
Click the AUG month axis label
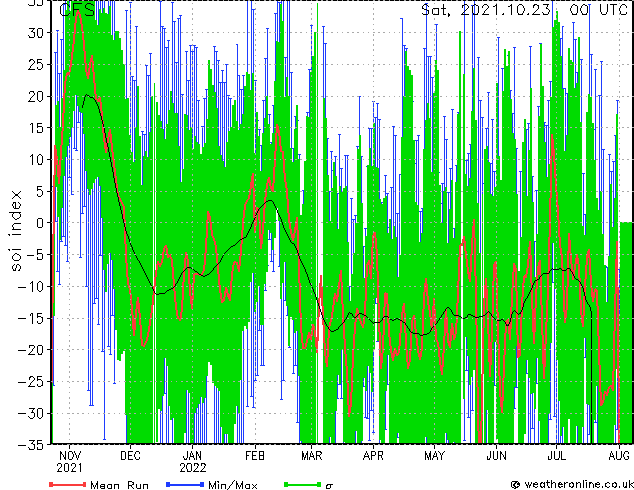pyautogui.click(x=619, y=456)
